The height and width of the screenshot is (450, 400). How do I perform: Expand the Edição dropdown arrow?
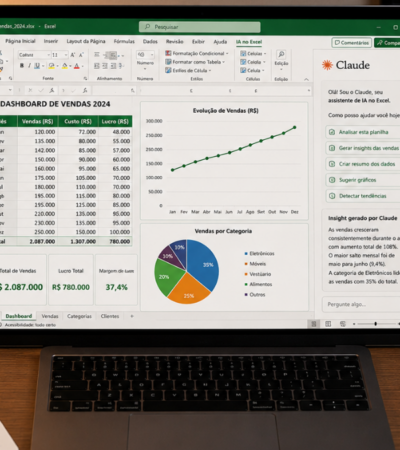pos(281,69)
